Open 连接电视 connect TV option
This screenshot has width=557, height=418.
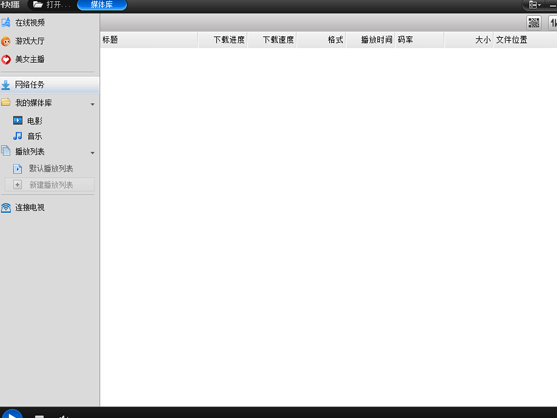click(23, 207)
